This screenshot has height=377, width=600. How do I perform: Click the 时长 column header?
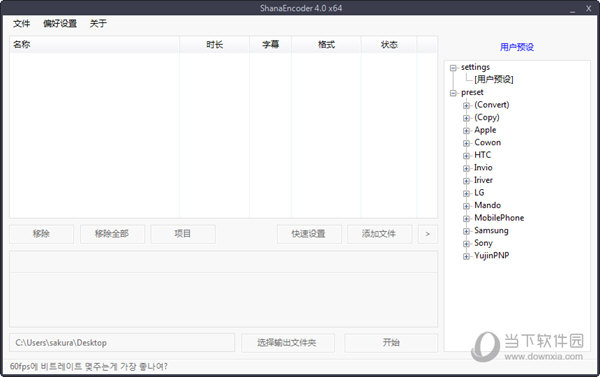(x=214, y=44)
